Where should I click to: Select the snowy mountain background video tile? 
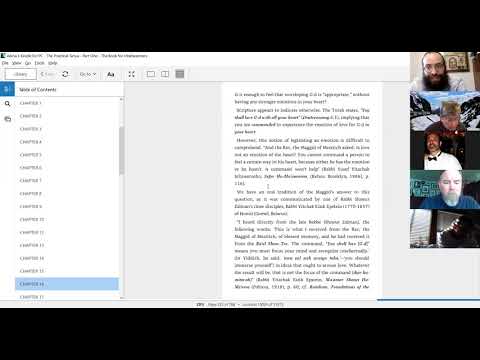[x=445, y=111]
